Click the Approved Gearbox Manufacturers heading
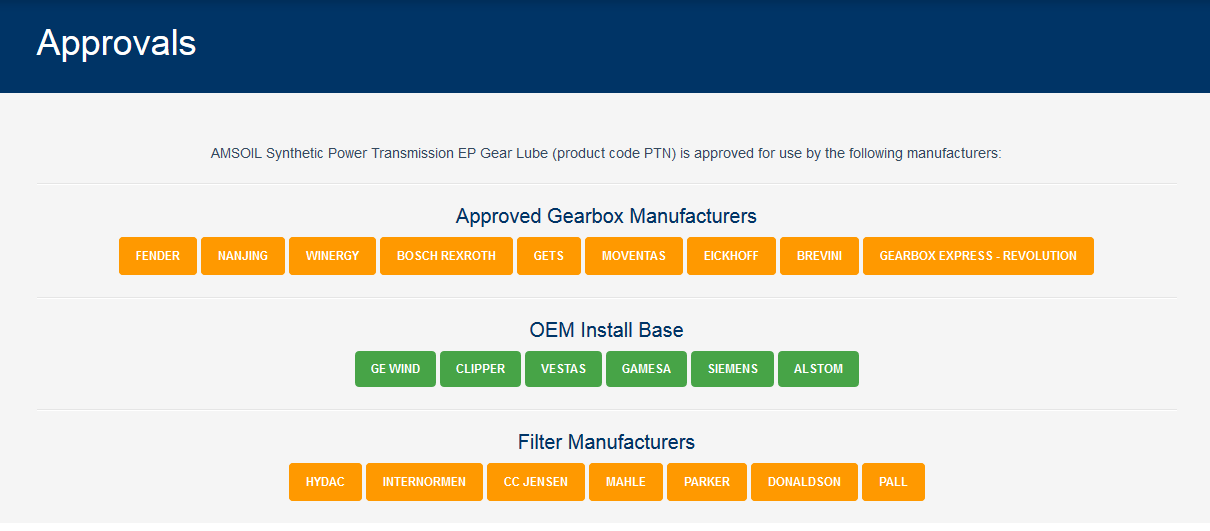Viewport: 1210px width, 531px height. click(606, 216)
